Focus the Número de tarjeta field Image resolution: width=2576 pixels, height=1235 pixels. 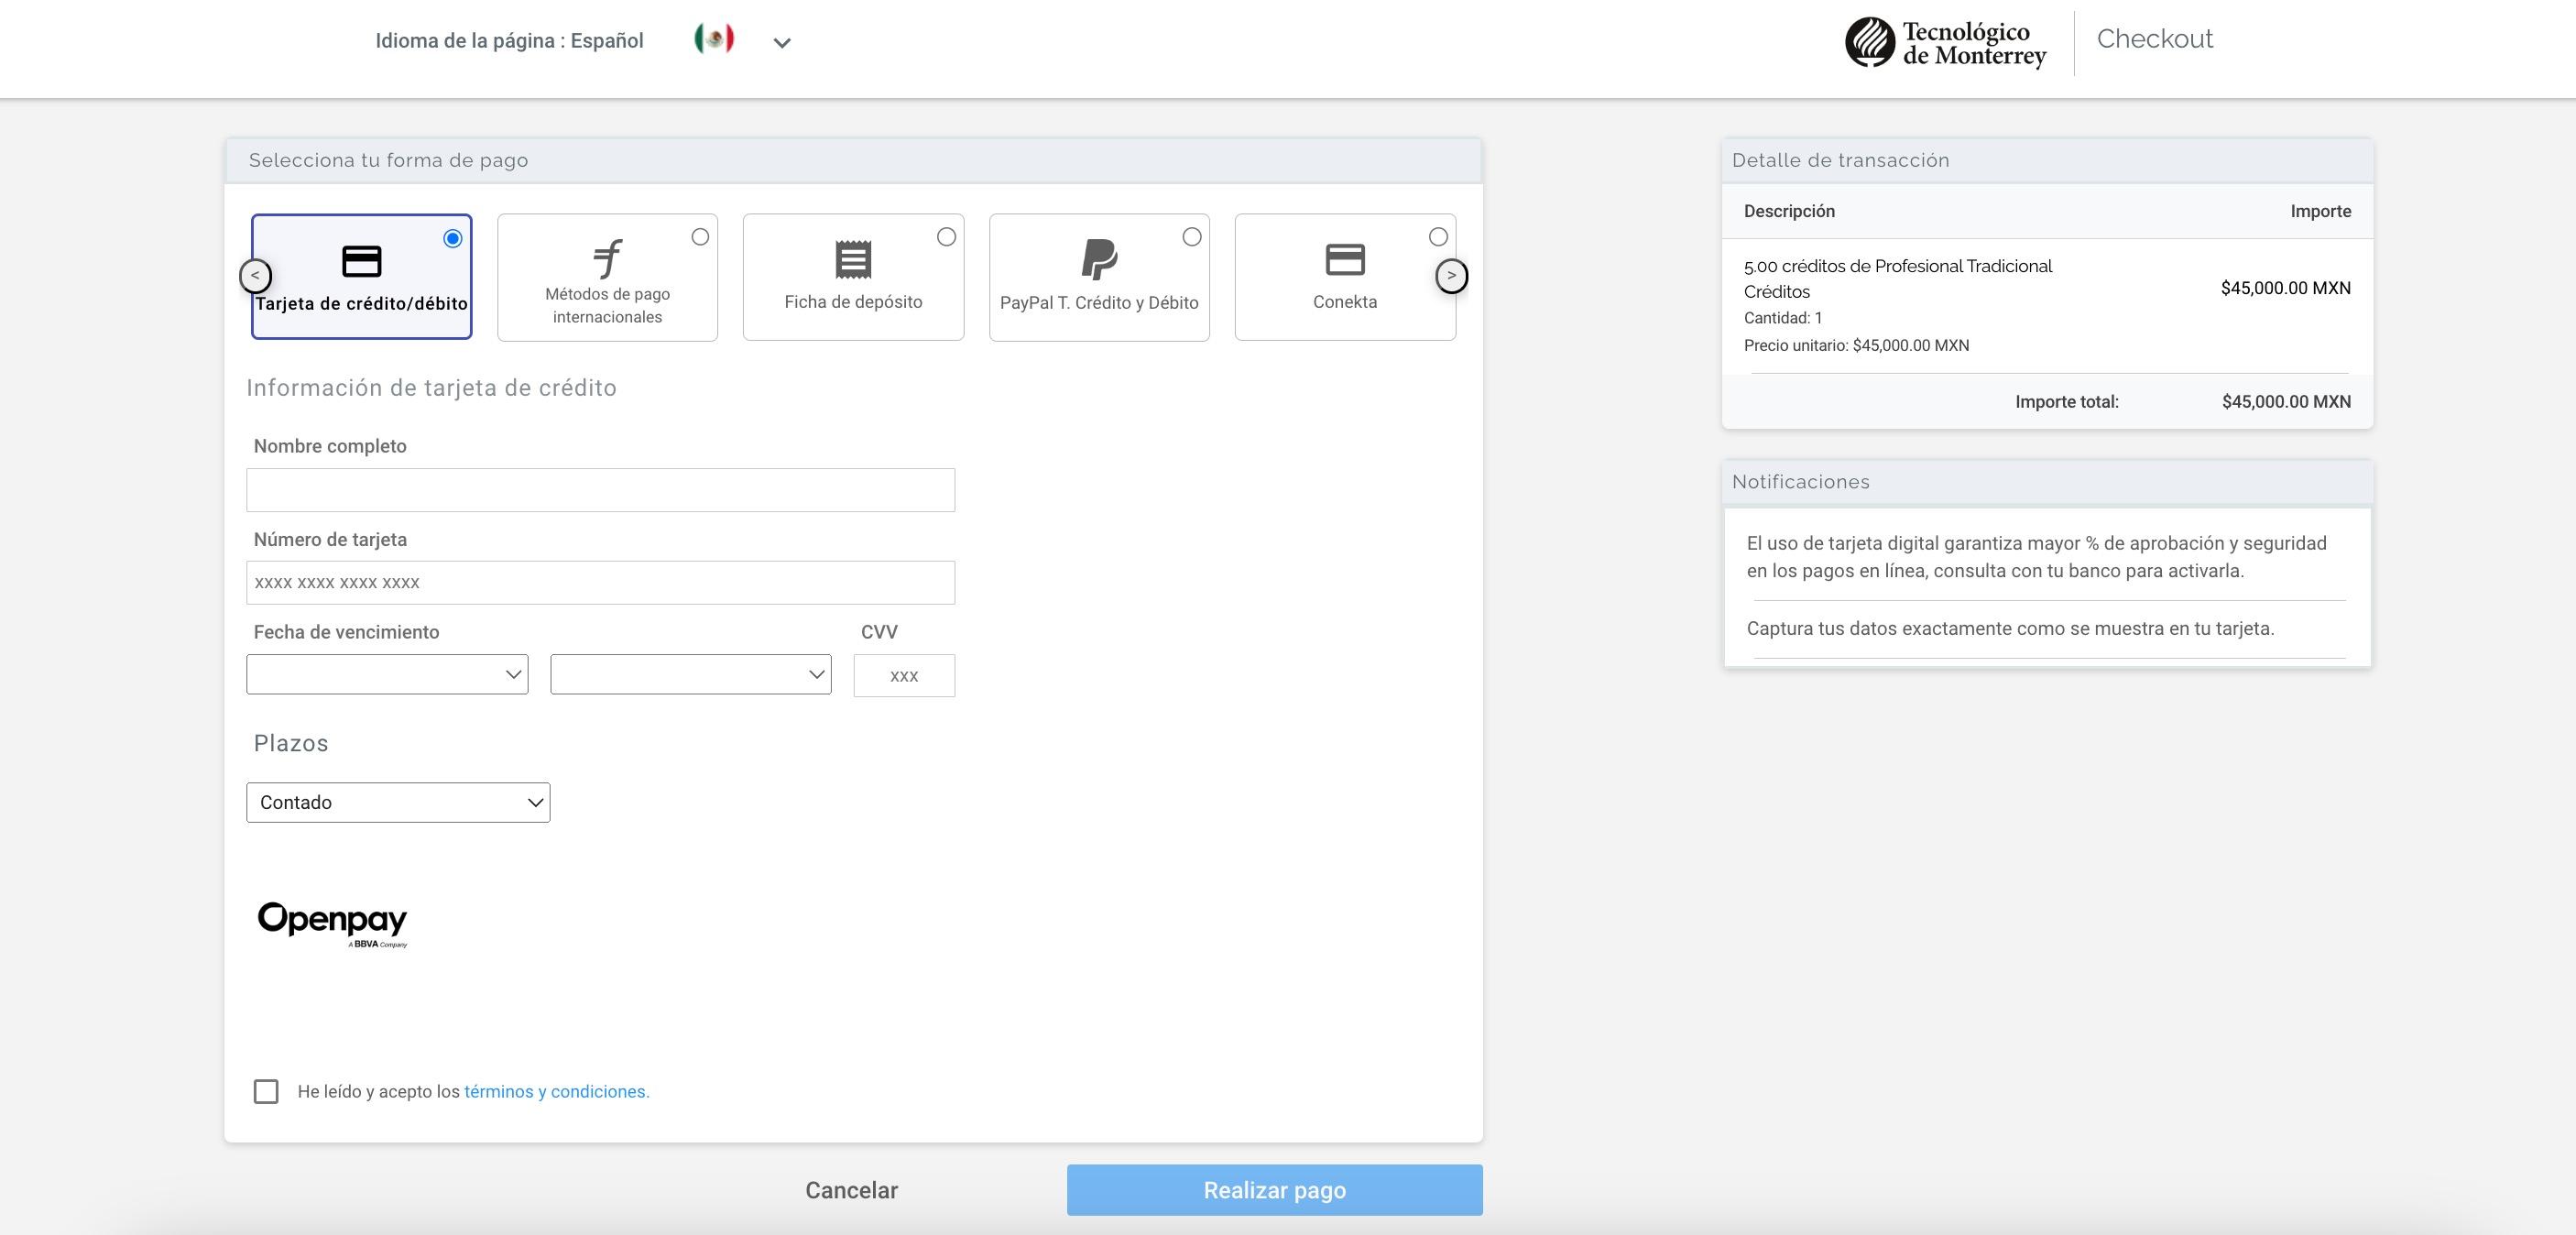coord(600,582)
